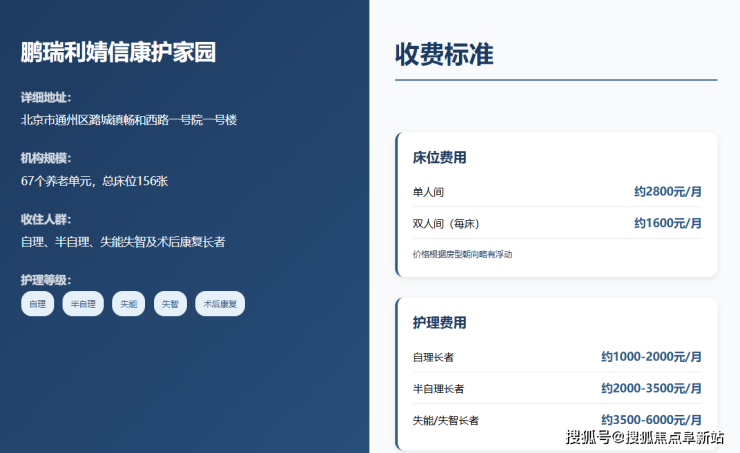This screenshot has width=740, height=453.
Task: Click the 收费标准 heading
Action: tap(444, 54)
